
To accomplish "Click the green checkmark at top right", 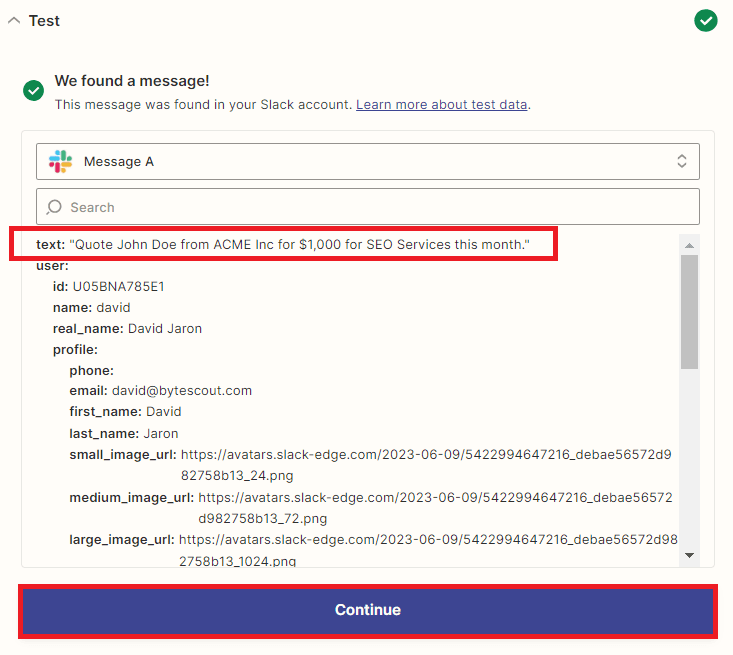I will point(706,20).
